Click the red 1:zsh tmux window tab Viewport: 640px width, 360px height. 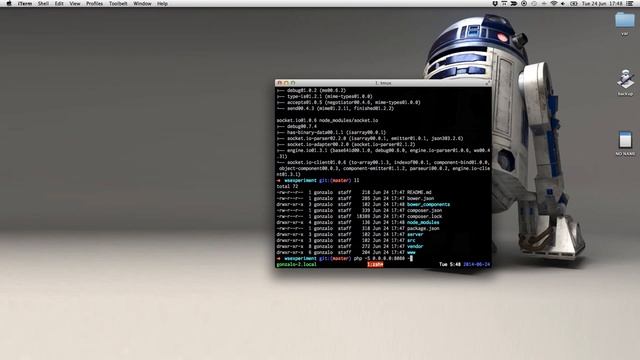click(x=375, y=264)
